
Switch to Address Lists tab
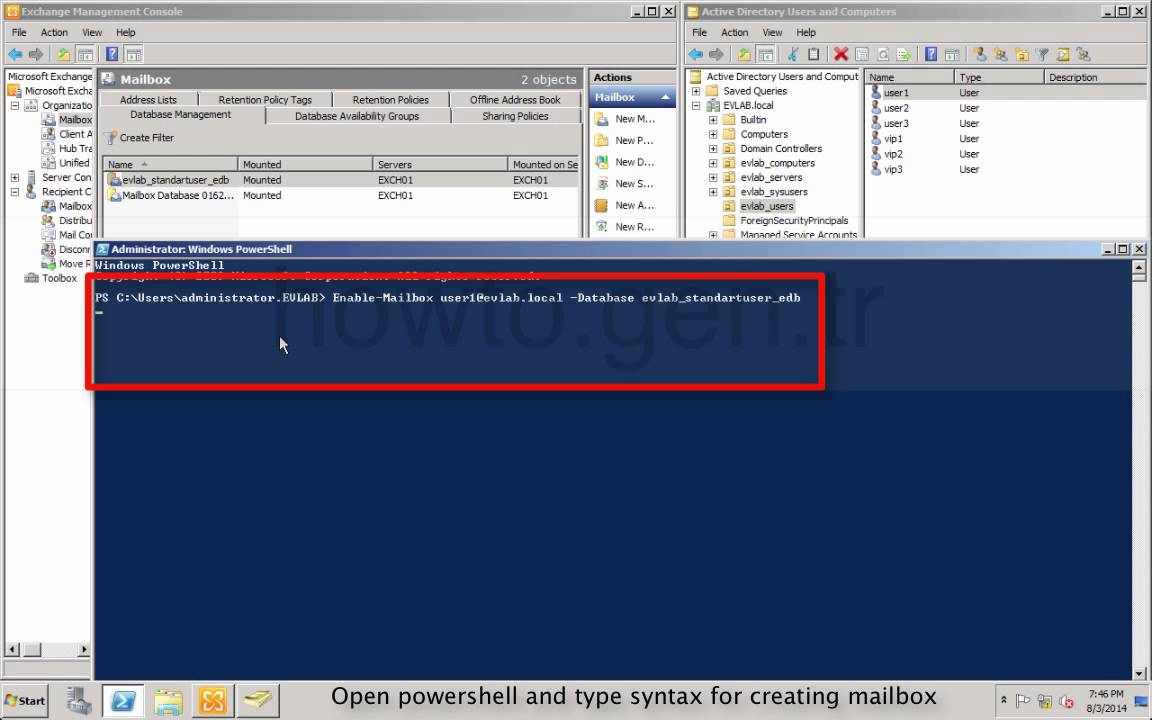148,99
